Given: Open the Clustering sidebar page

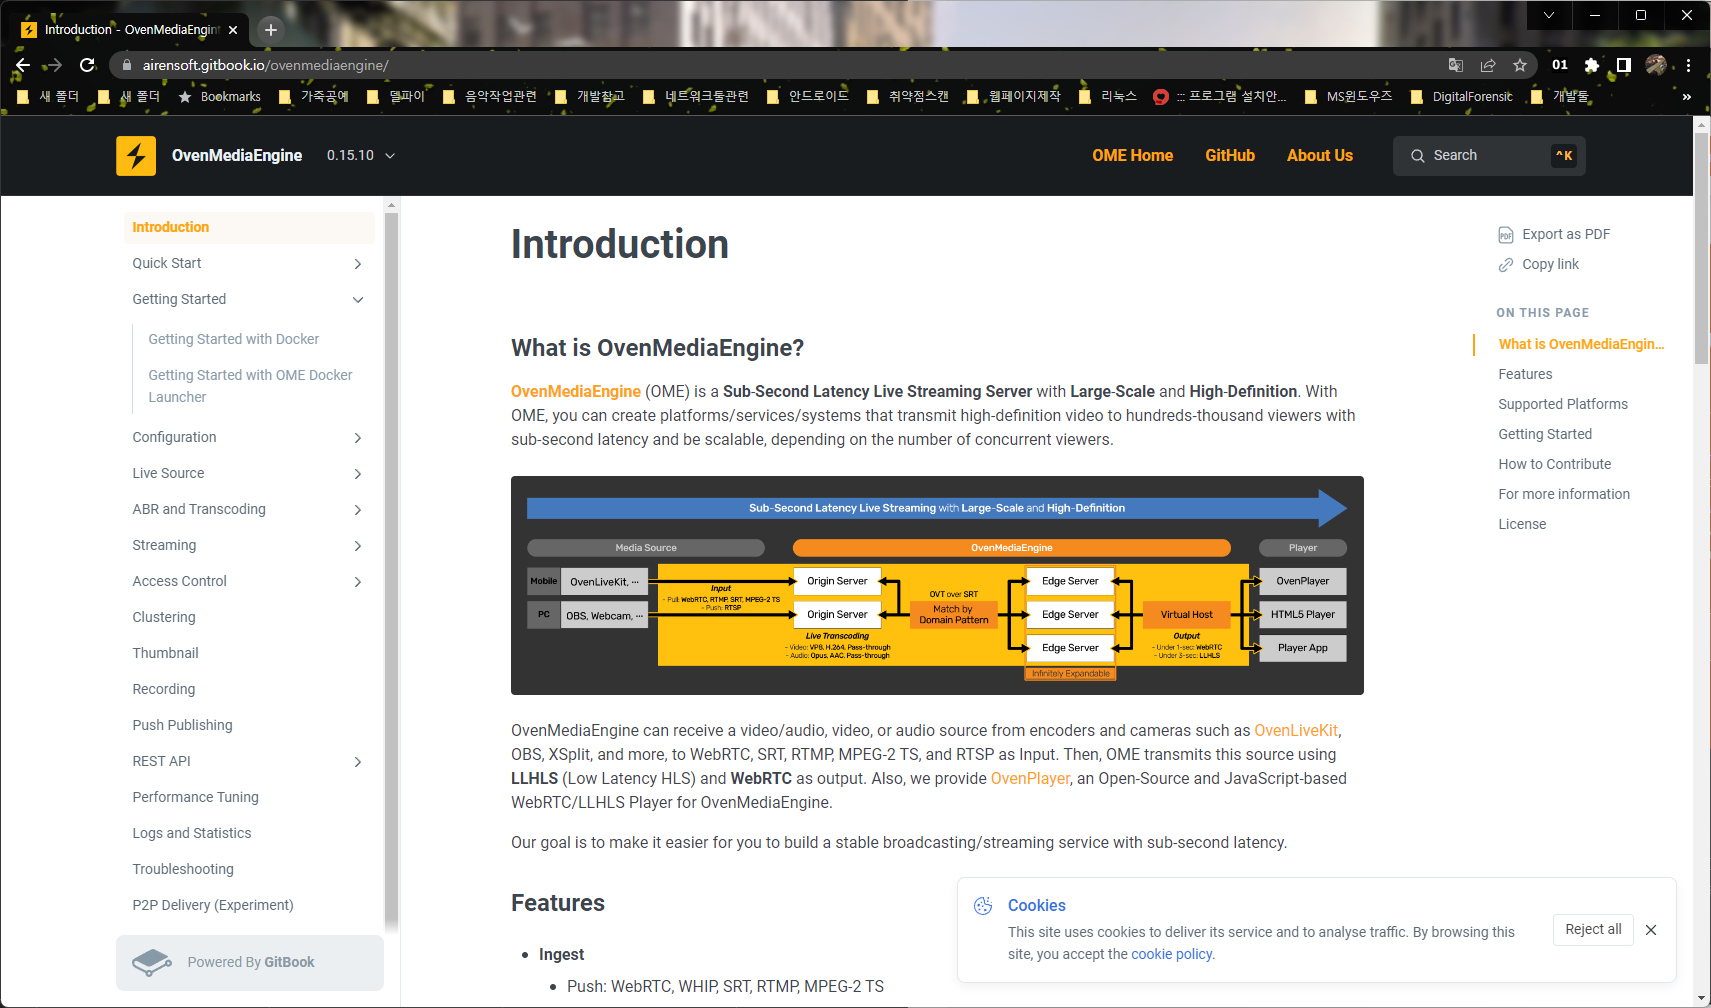Looking at the screenshot, I should coord(164,618).
